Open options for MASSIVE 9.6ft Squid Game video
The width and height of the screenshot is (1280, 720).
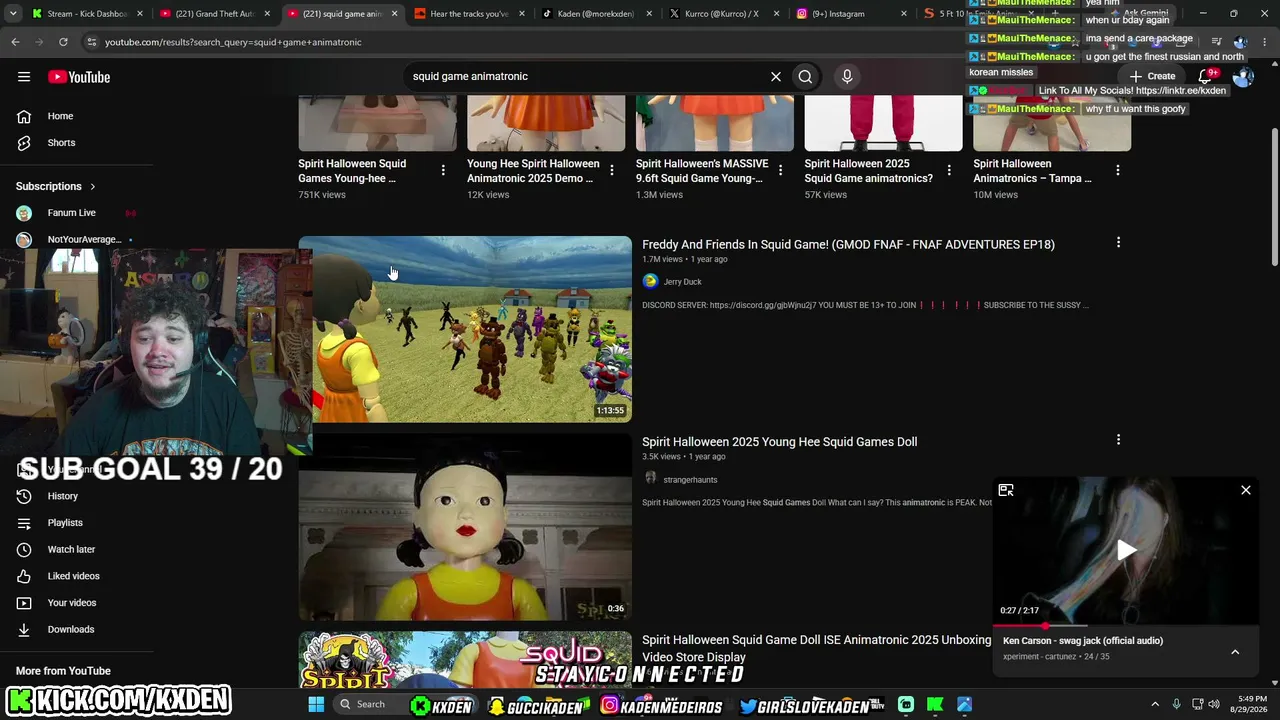(781, 171)
